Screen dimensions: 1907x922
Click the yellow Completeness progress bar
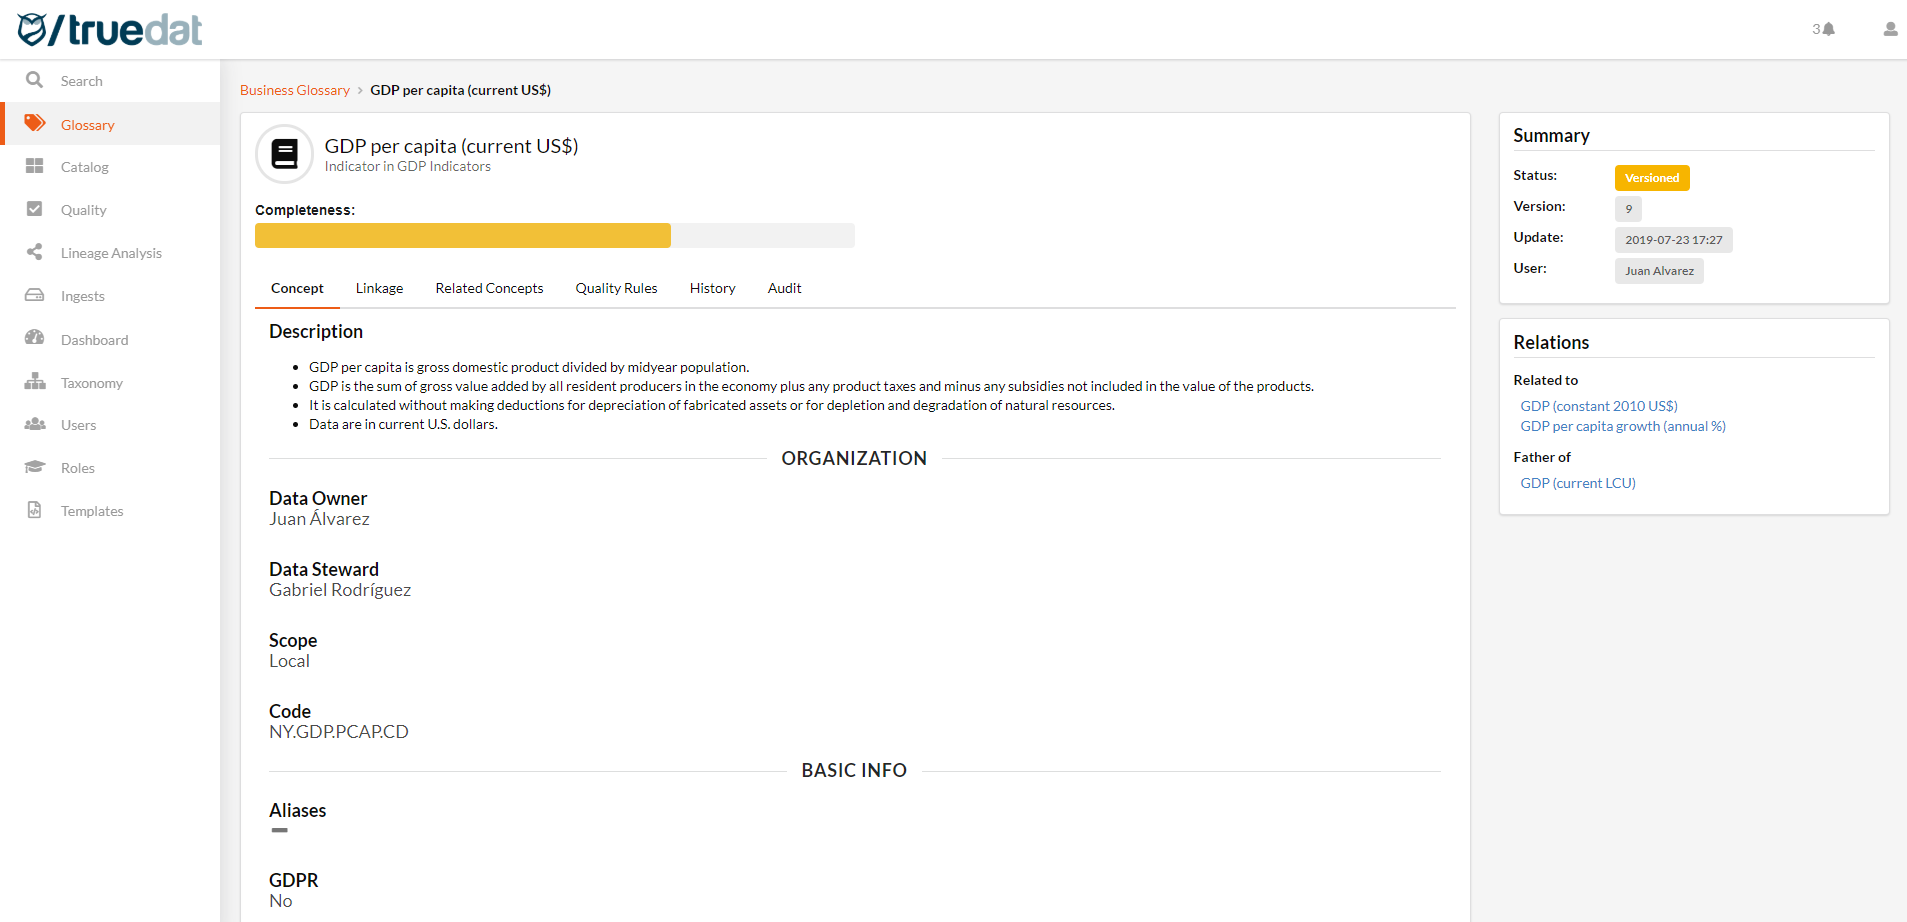pyautogui.click(x=462, y=235)
